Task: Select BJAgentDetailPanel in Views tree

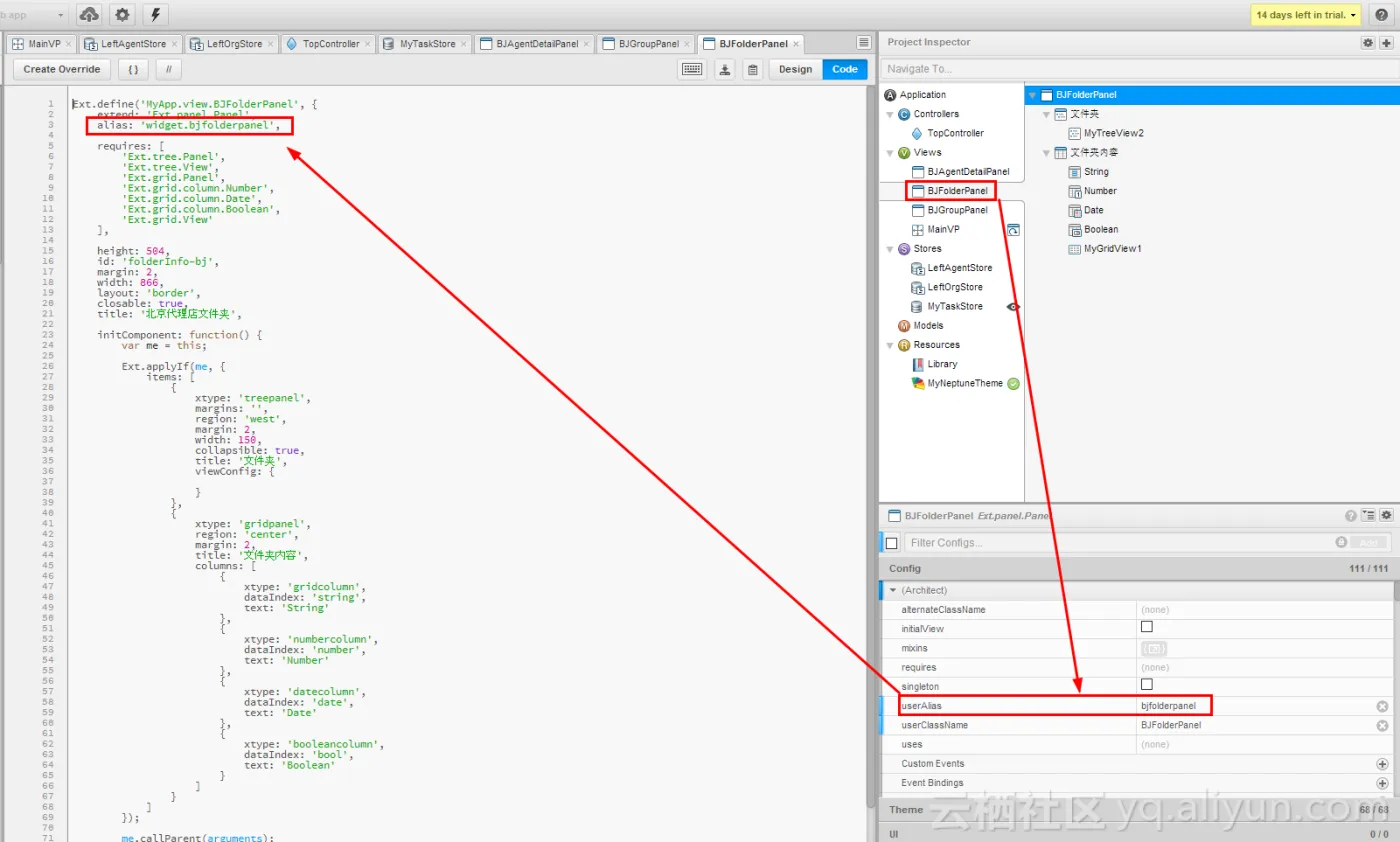Action: (x=968, y=172)
